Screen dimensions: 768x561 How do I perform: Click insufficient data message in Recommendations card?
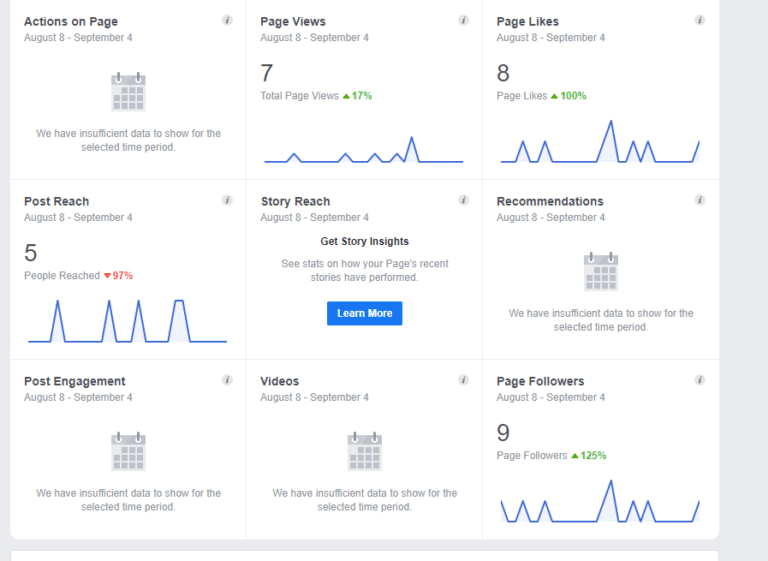[x=601, y=320]
